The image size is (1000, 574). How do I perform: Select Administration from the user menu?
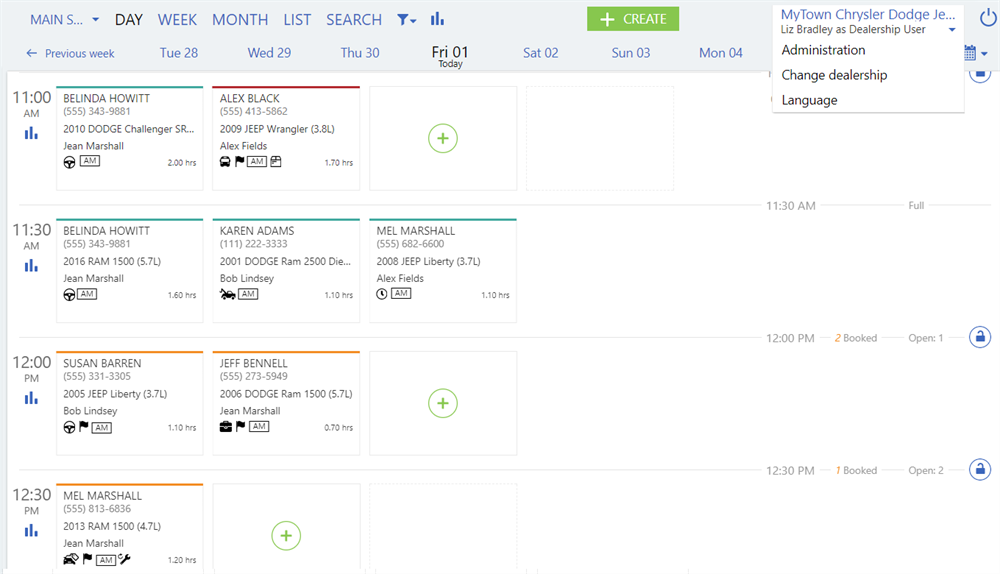click(823, 50)
